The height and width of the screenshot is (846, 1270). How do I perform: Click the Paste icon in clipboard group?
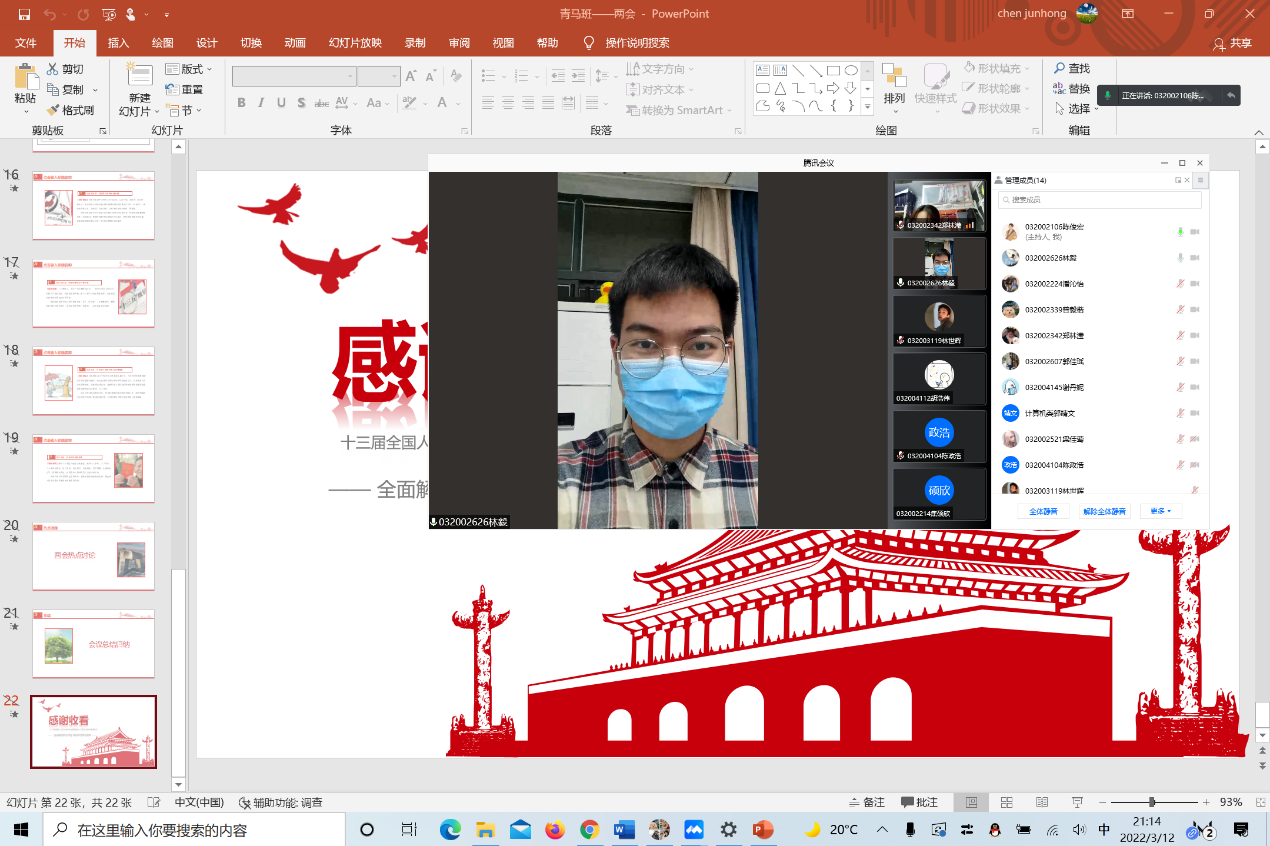25,78
